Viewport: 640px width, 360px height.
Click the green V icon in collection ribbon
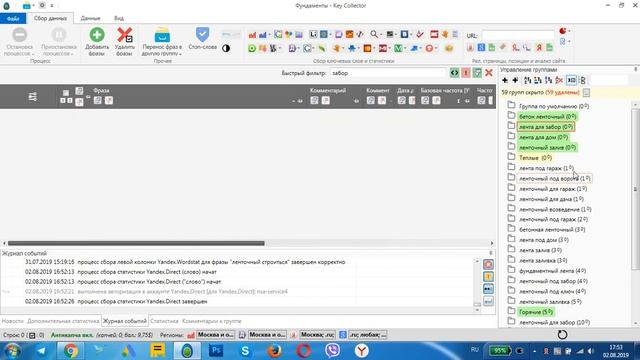click(398, 49)
